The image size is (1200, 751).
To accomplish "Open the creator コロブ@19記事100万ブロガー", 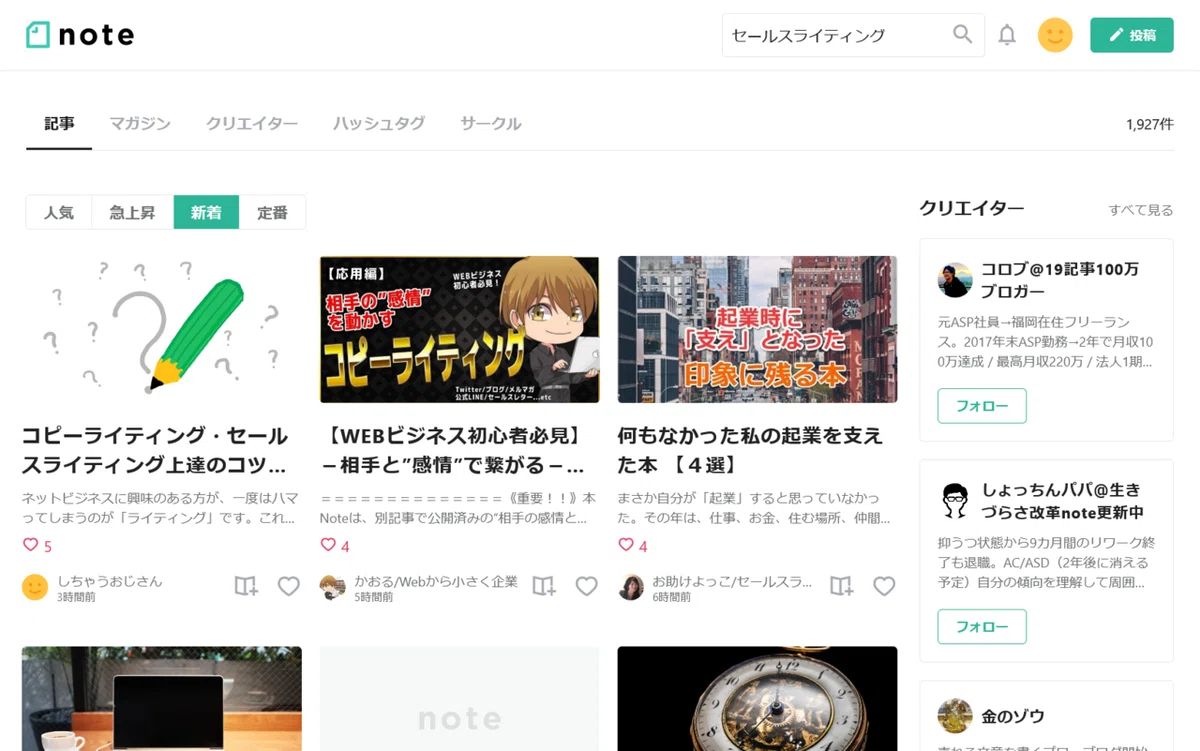I will [x=1060, y=280].
